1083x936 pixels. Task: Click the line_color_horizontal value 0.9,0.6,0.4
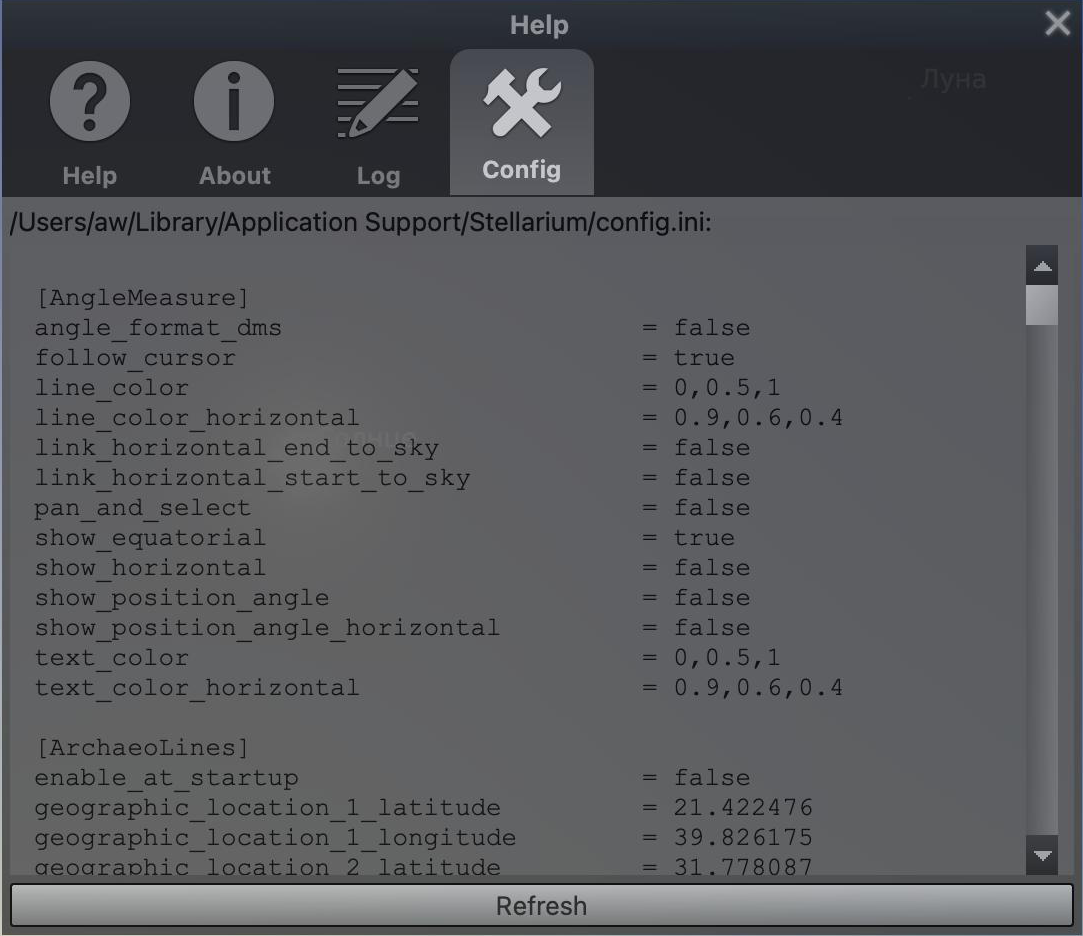[758, 418]
